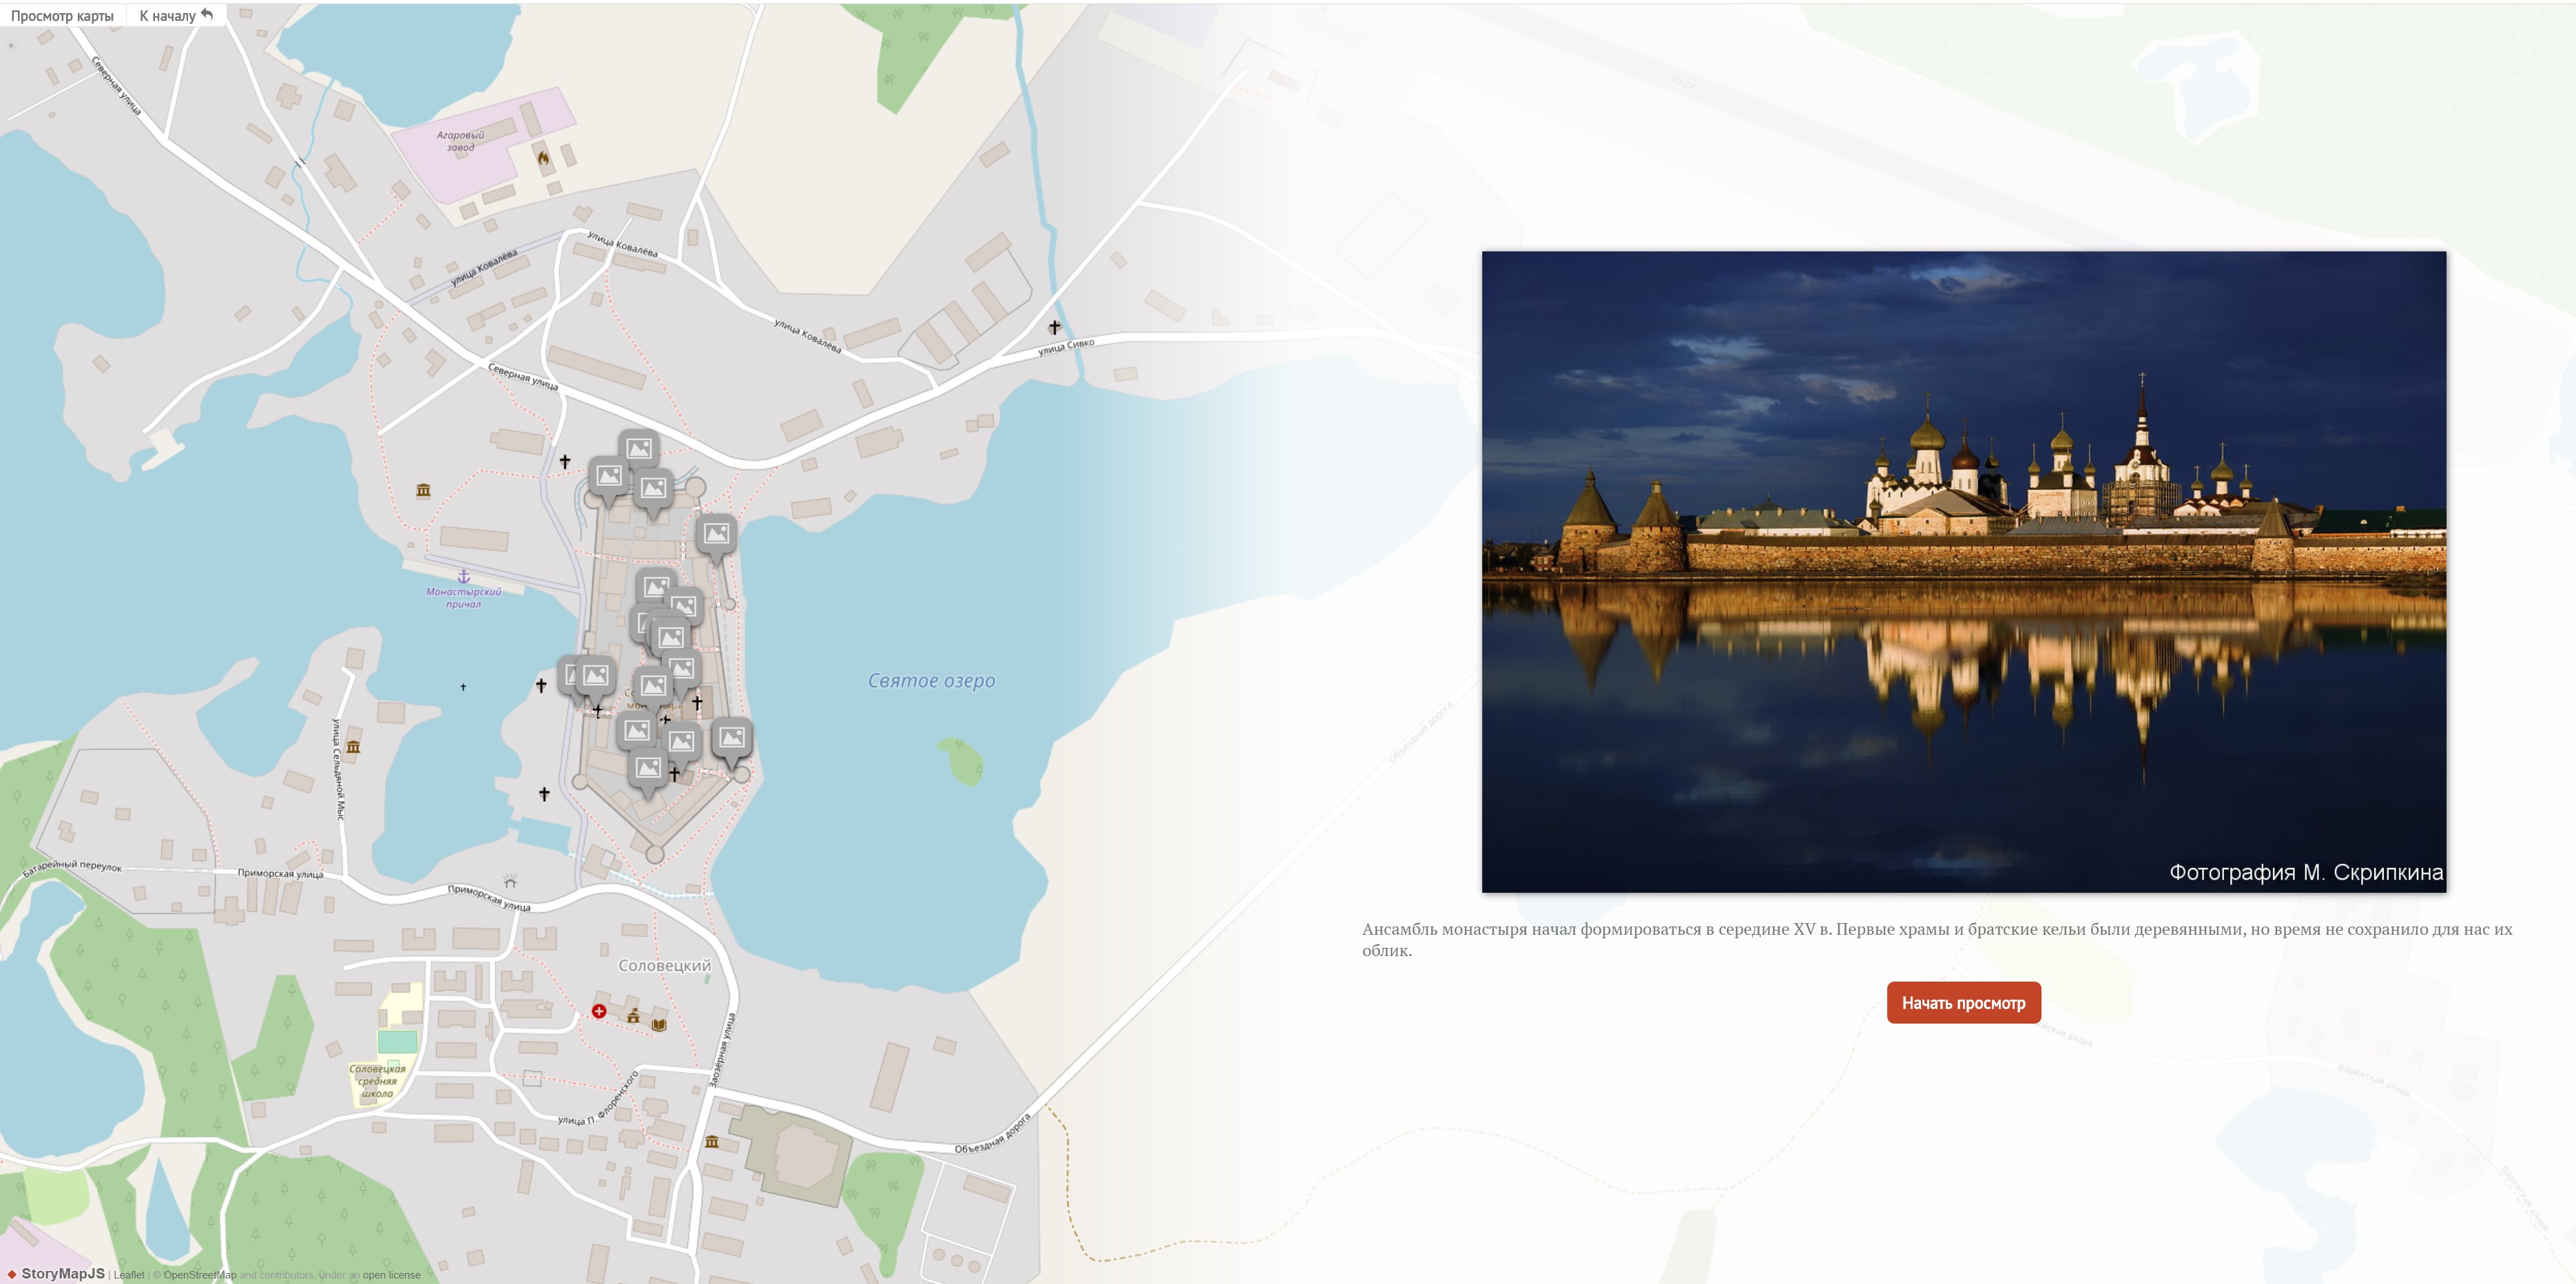The height and width of the screenshot is (1284, 2576).
Task: Click the 'Агаровый завод' label
Action: (460, 141)
